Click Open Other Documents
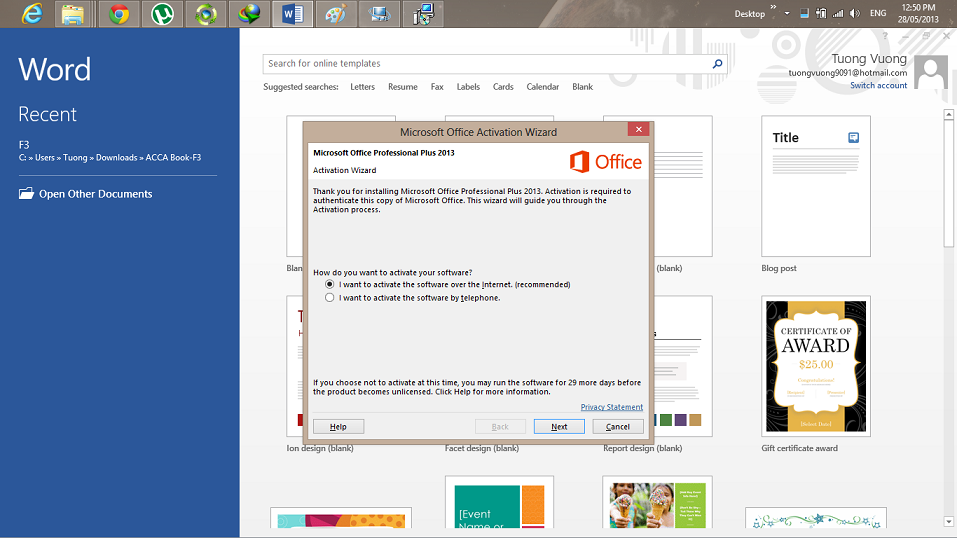Image resolution: width=957 pixels, height=538 pixels. (96, 194)
